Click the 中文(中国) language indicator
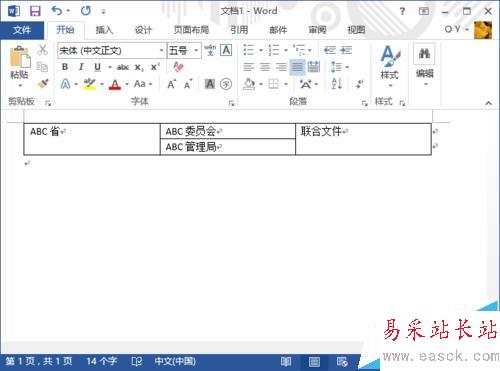The image size is (500, 371). [x=175, y=361]
